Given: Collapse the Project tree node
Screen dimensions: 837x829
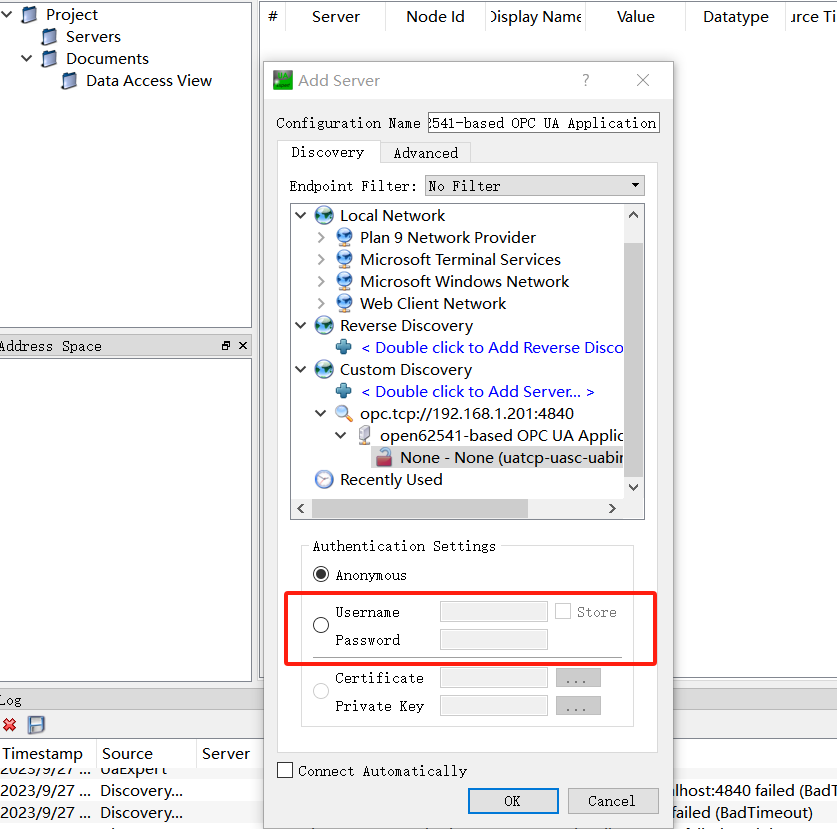Looking at the screenshot, I should point(7,14).
